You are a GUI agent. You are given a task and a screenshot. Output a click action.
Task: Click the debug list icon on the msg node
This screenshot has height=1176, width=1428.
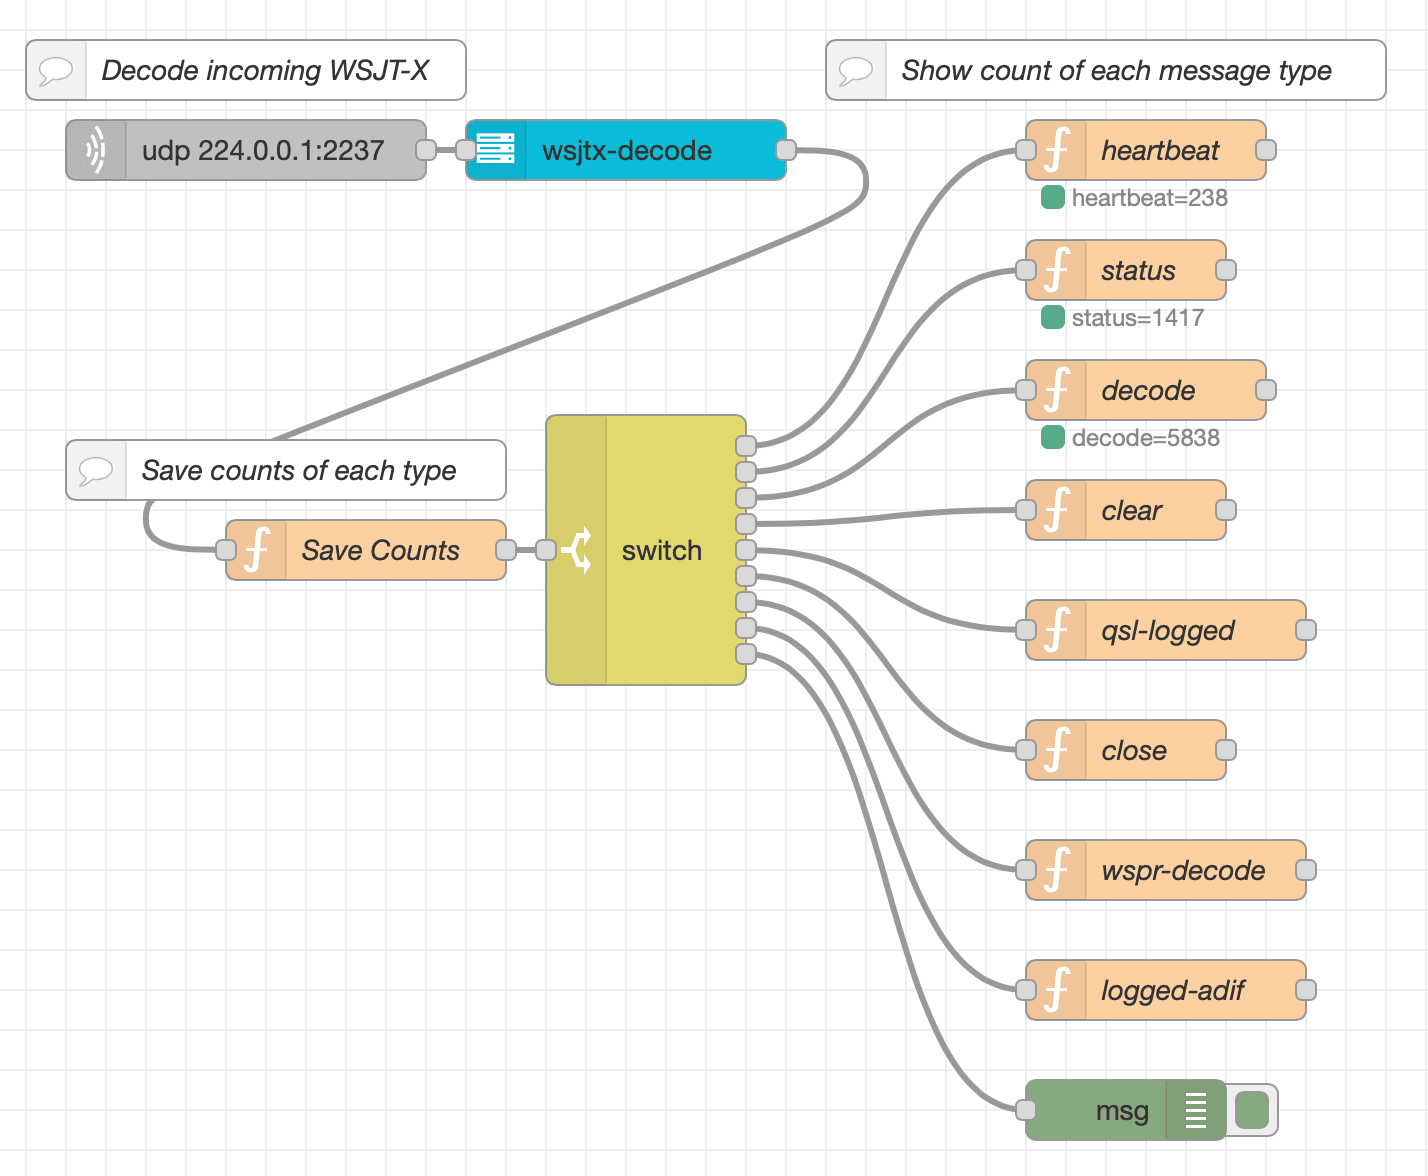[1196, 1110]
